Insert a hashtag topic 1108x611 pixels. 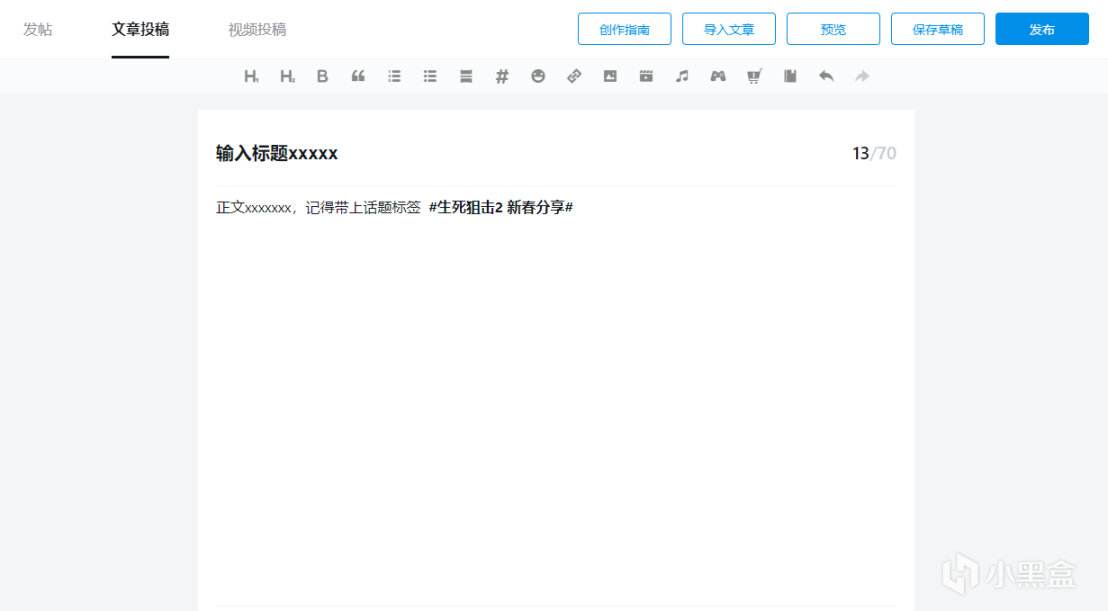[x=502, y=76]
